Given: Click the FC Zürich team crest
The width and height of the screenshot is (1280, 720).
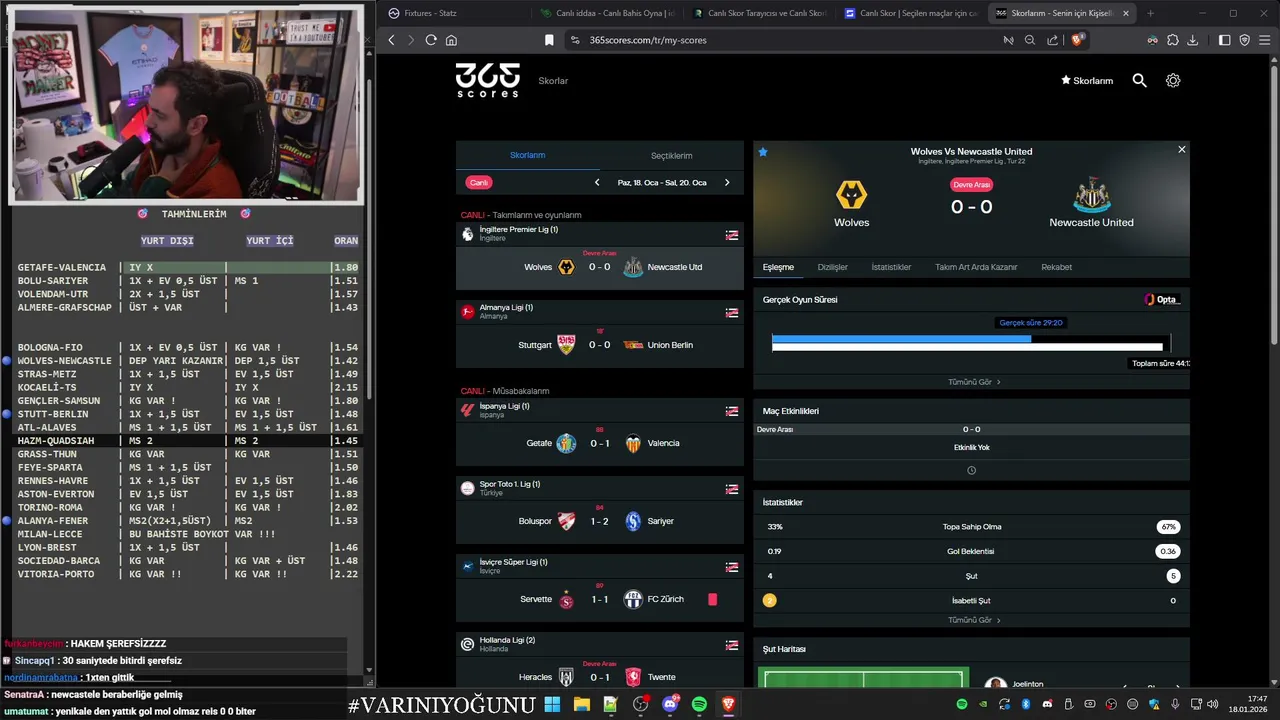Looking at the screenshot, I should coord(633,599).
